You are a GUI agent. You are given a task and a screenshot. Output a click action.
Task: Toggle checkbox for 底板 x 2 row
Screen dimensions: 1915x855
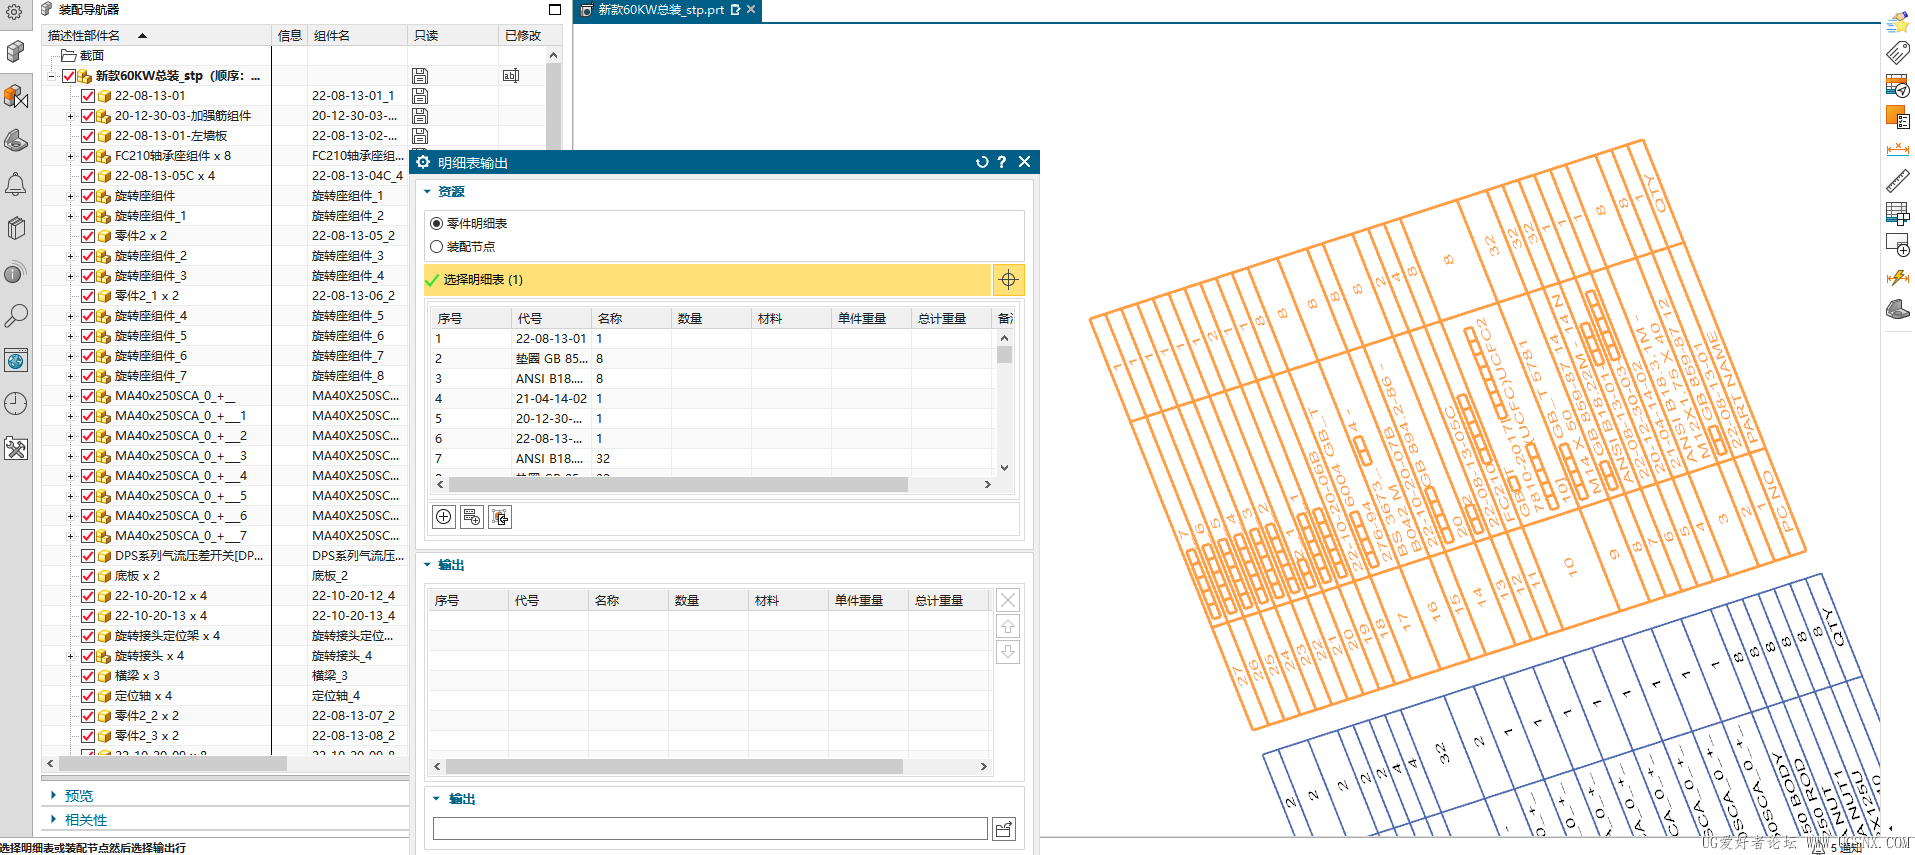point(88,576)
